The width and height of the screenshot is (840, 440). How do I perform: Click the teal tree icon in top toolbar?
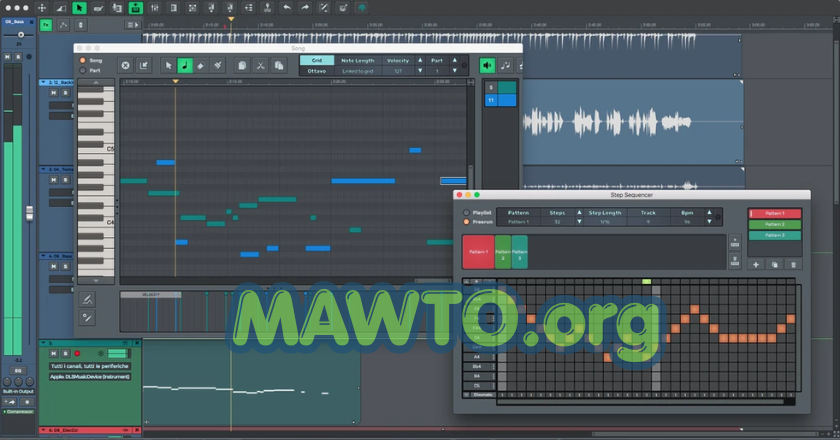tap(362, 8)
